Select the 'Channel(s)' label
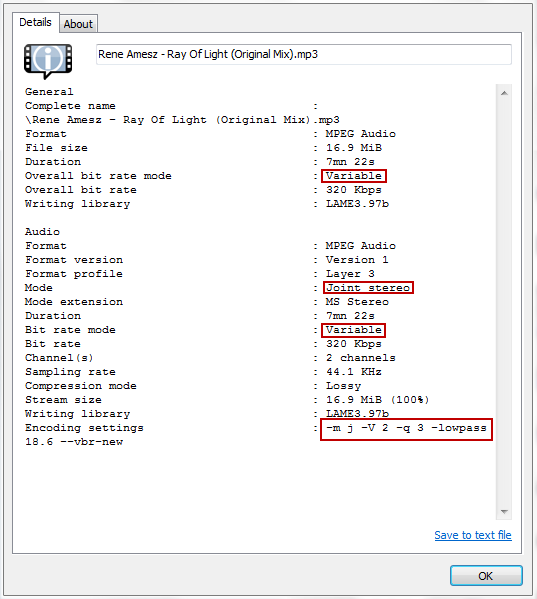The image size is (537, 599). coord(59,358)
